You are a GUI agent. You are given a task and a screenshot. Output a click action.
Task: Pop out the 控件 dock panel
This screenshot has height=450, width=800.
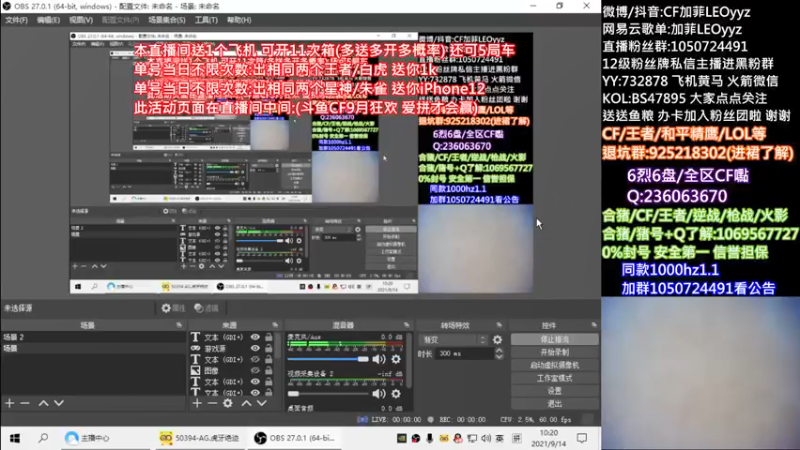(594, 325)
